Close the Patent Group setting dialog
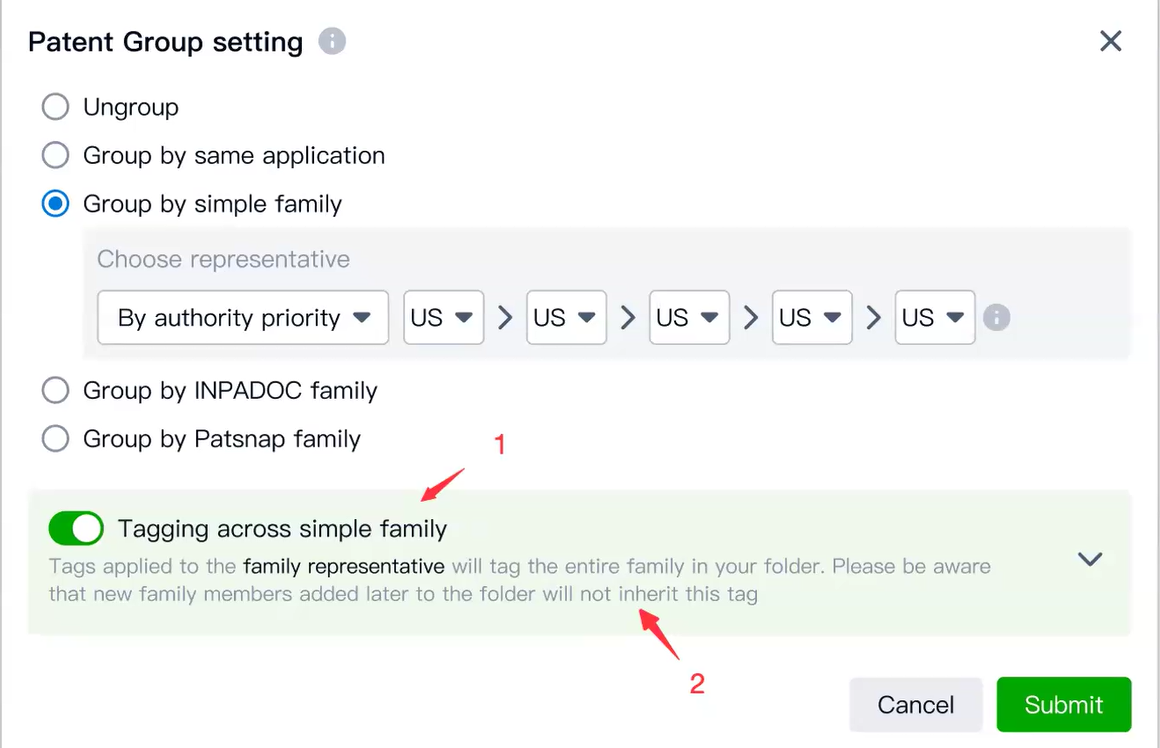This screenshot has width=1160, height=748. pyautogui.click(x=1110, y=42)
